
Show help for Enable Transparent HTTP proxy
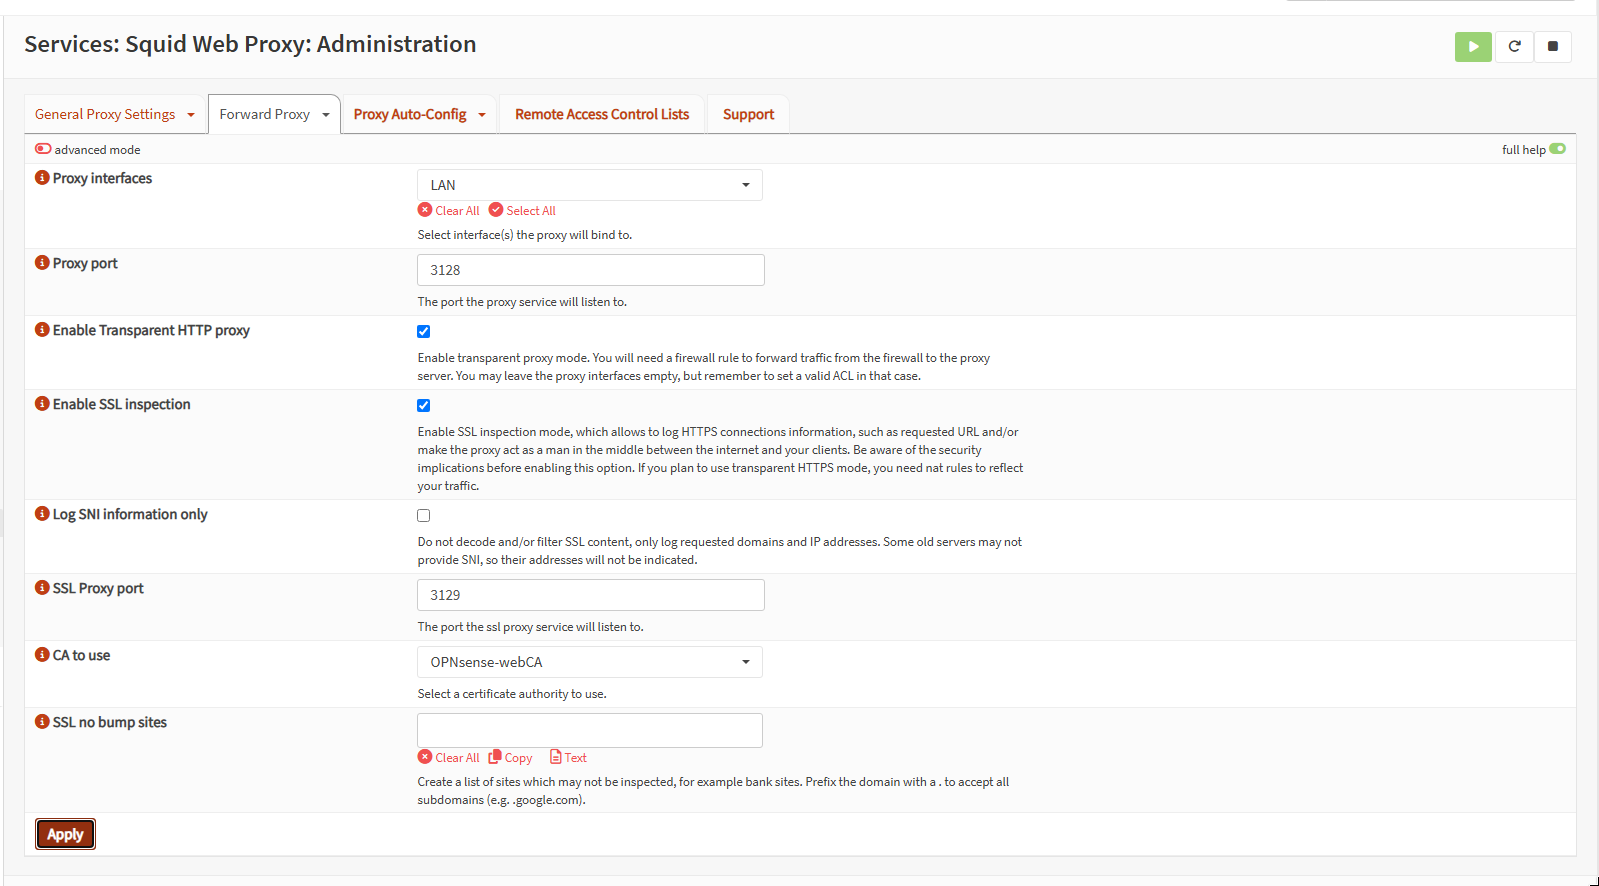click(x=42, y=329)
